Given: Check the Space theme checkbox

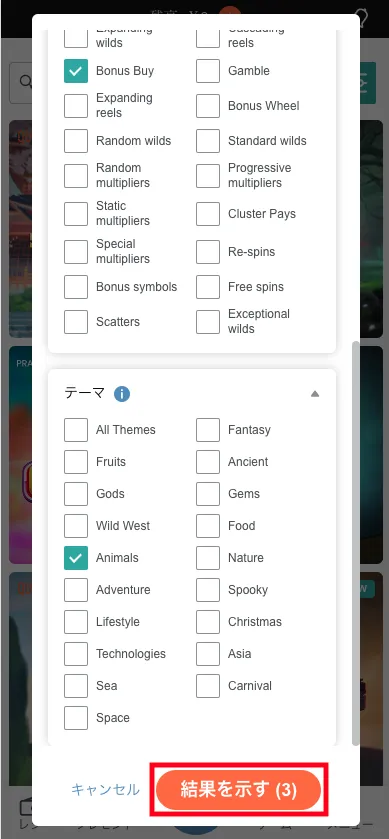Looking at the screenshot, I should 76,718.
